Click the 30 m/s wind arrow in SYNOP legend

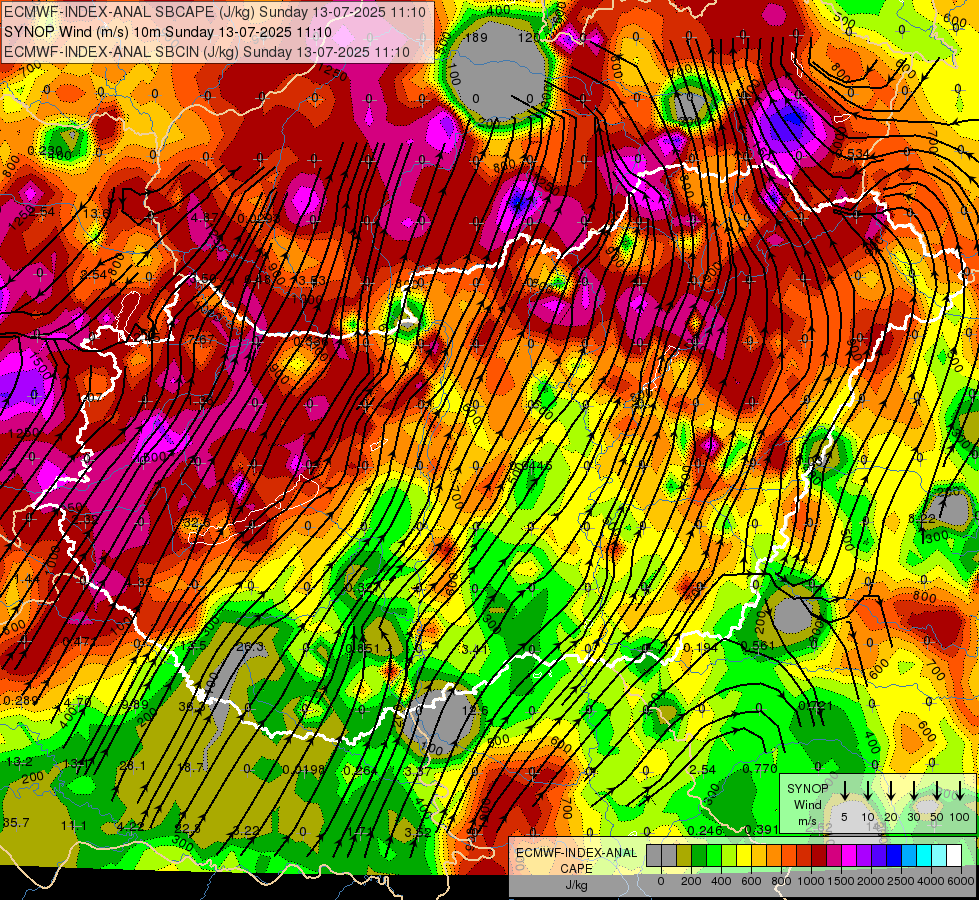point(913,790)
